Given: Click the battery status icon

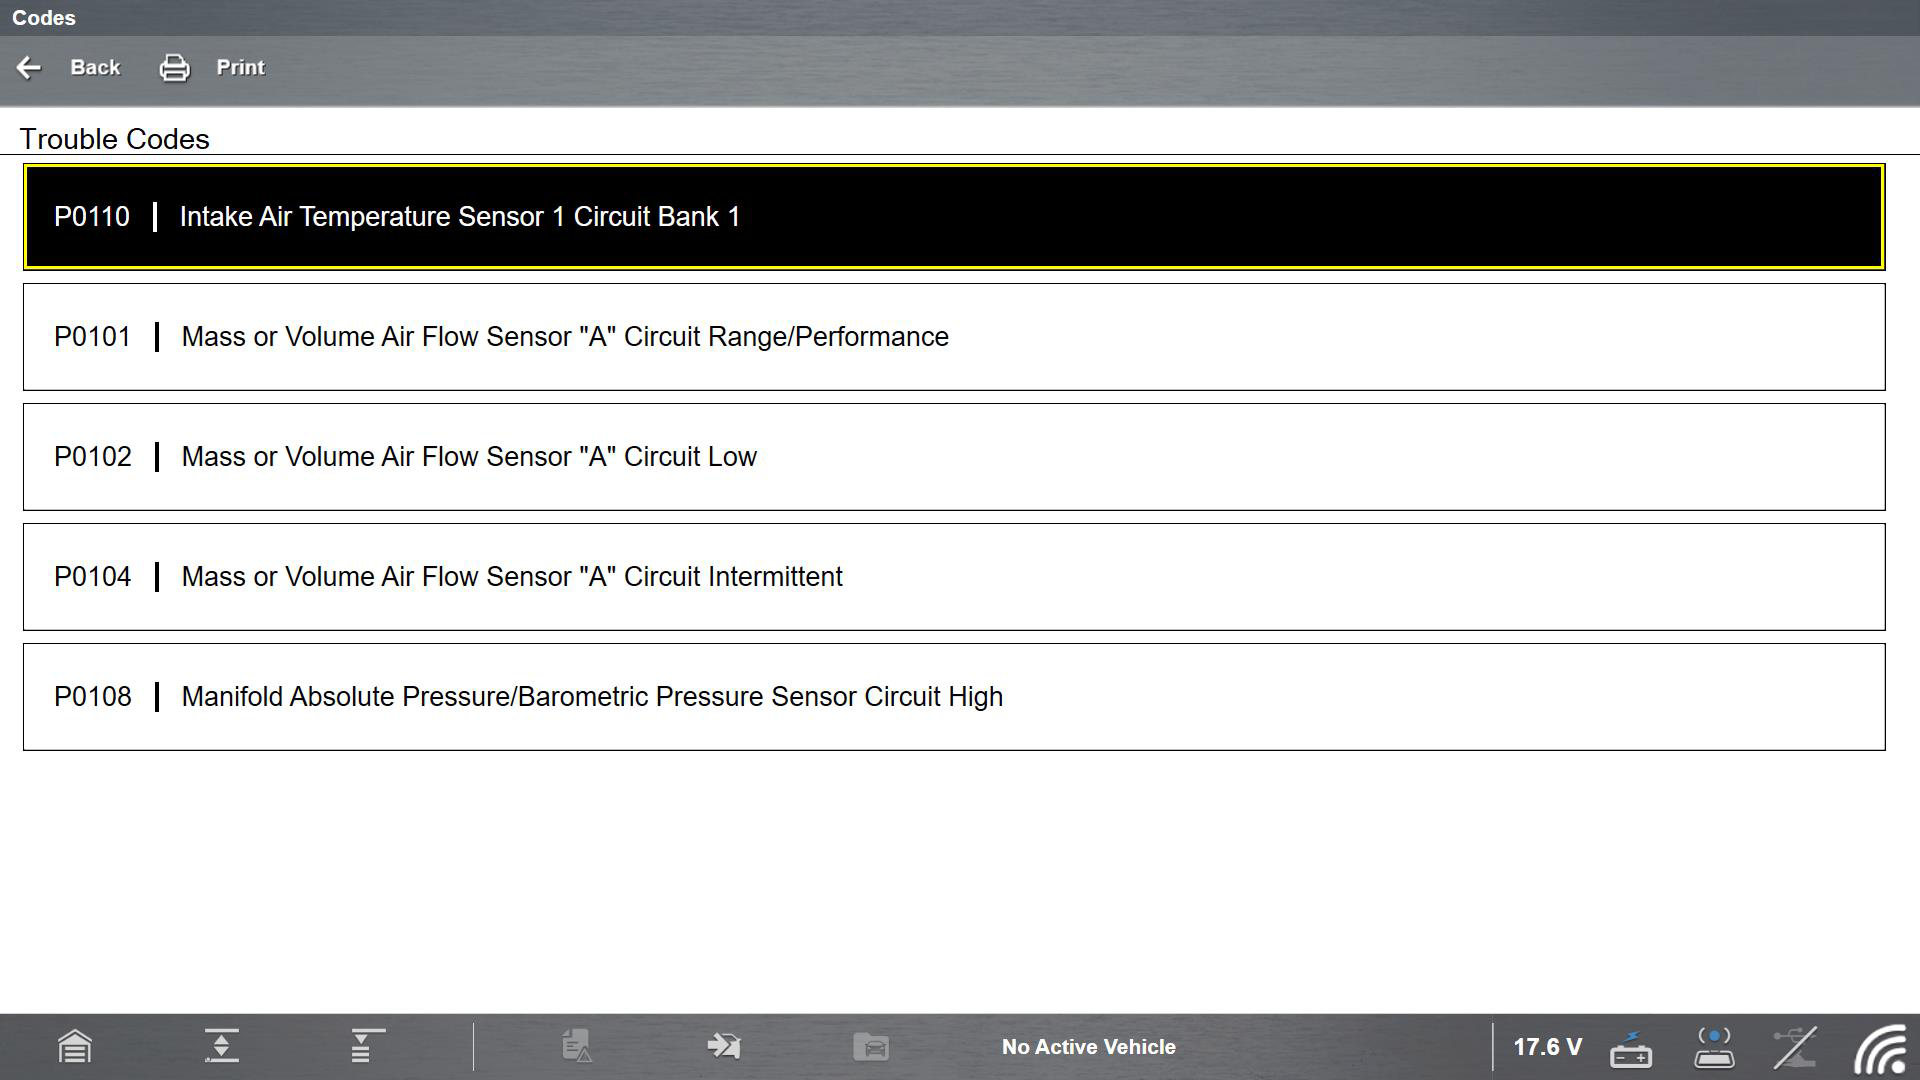Looking at the screenshot, I should [1631, 1049].
